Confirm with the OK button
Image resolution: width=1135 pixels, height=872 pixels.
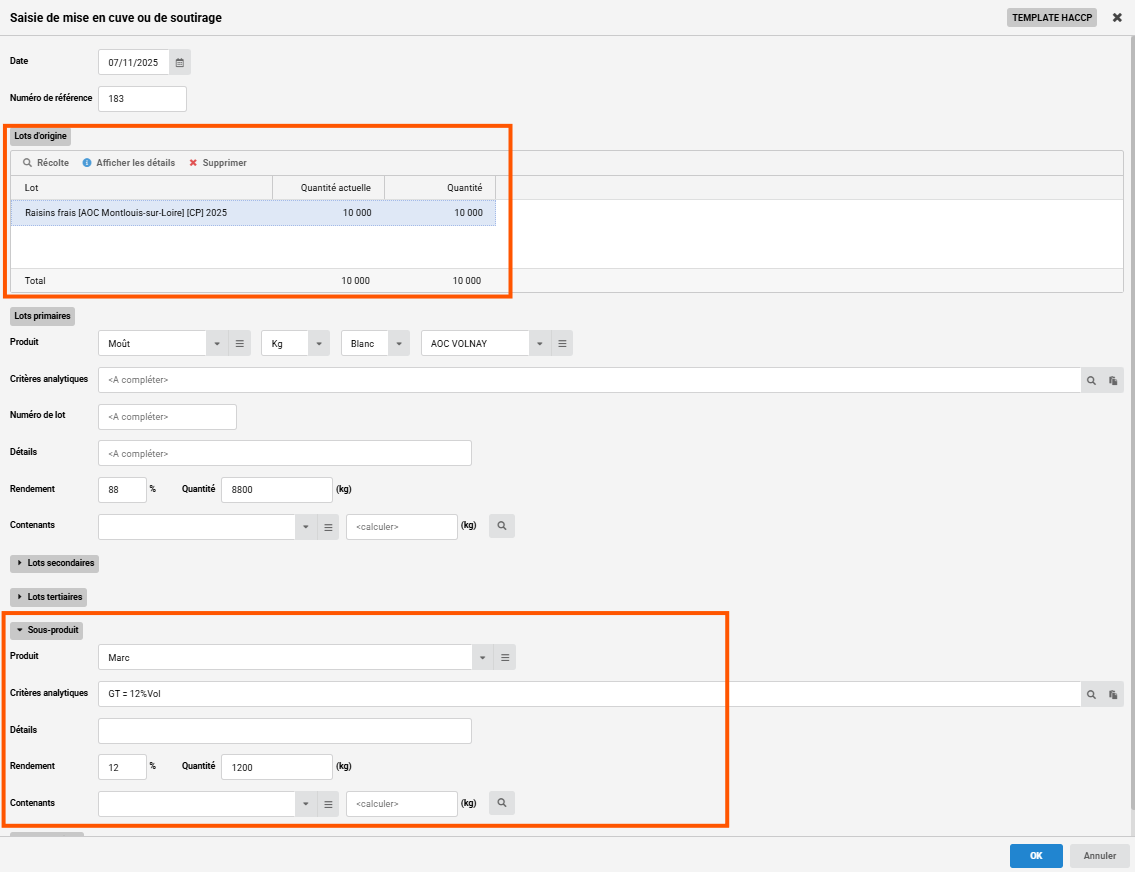(x=1036, y=855)
